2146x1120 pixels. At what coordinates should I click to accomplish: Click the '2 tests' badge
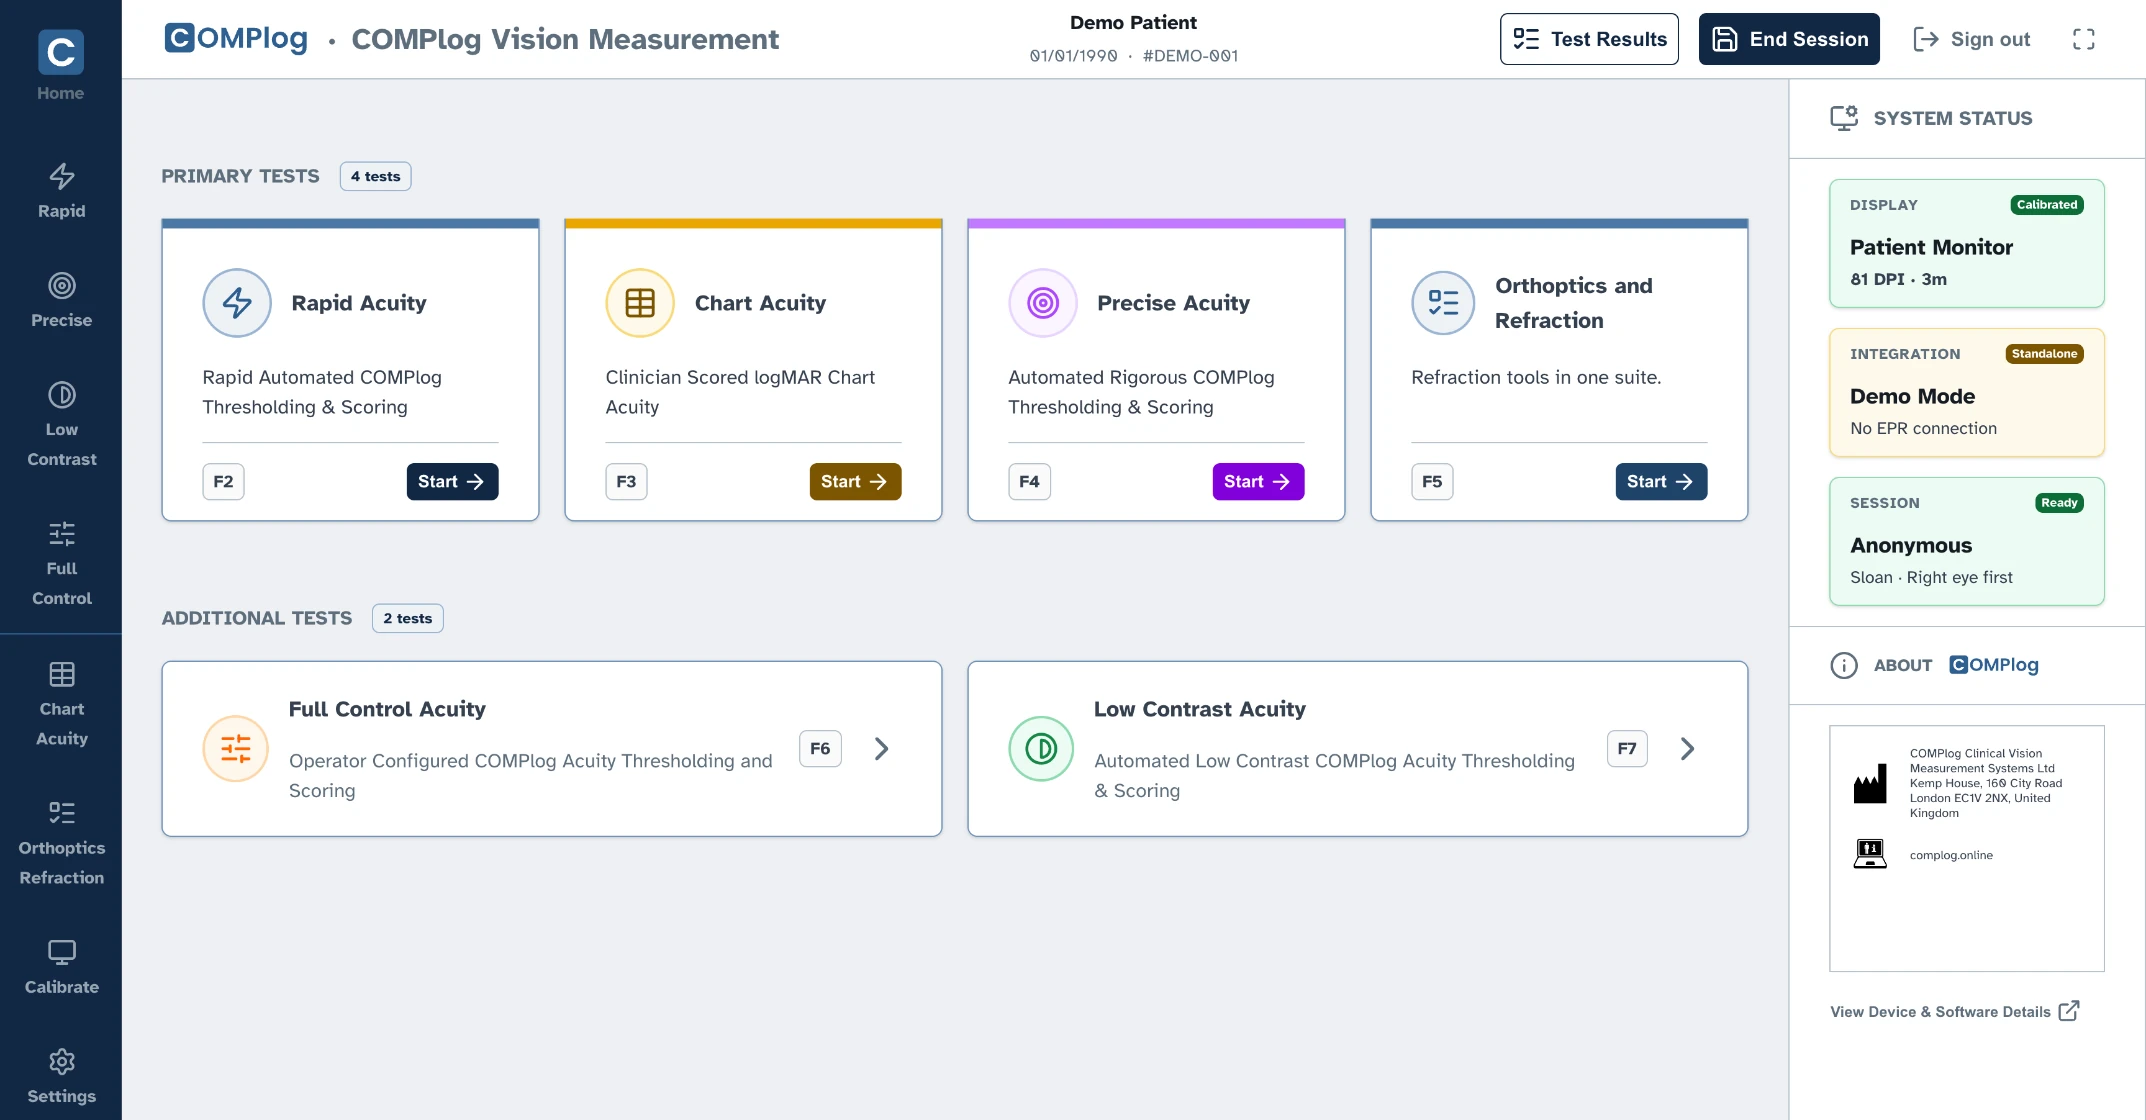tap(407, 618)
